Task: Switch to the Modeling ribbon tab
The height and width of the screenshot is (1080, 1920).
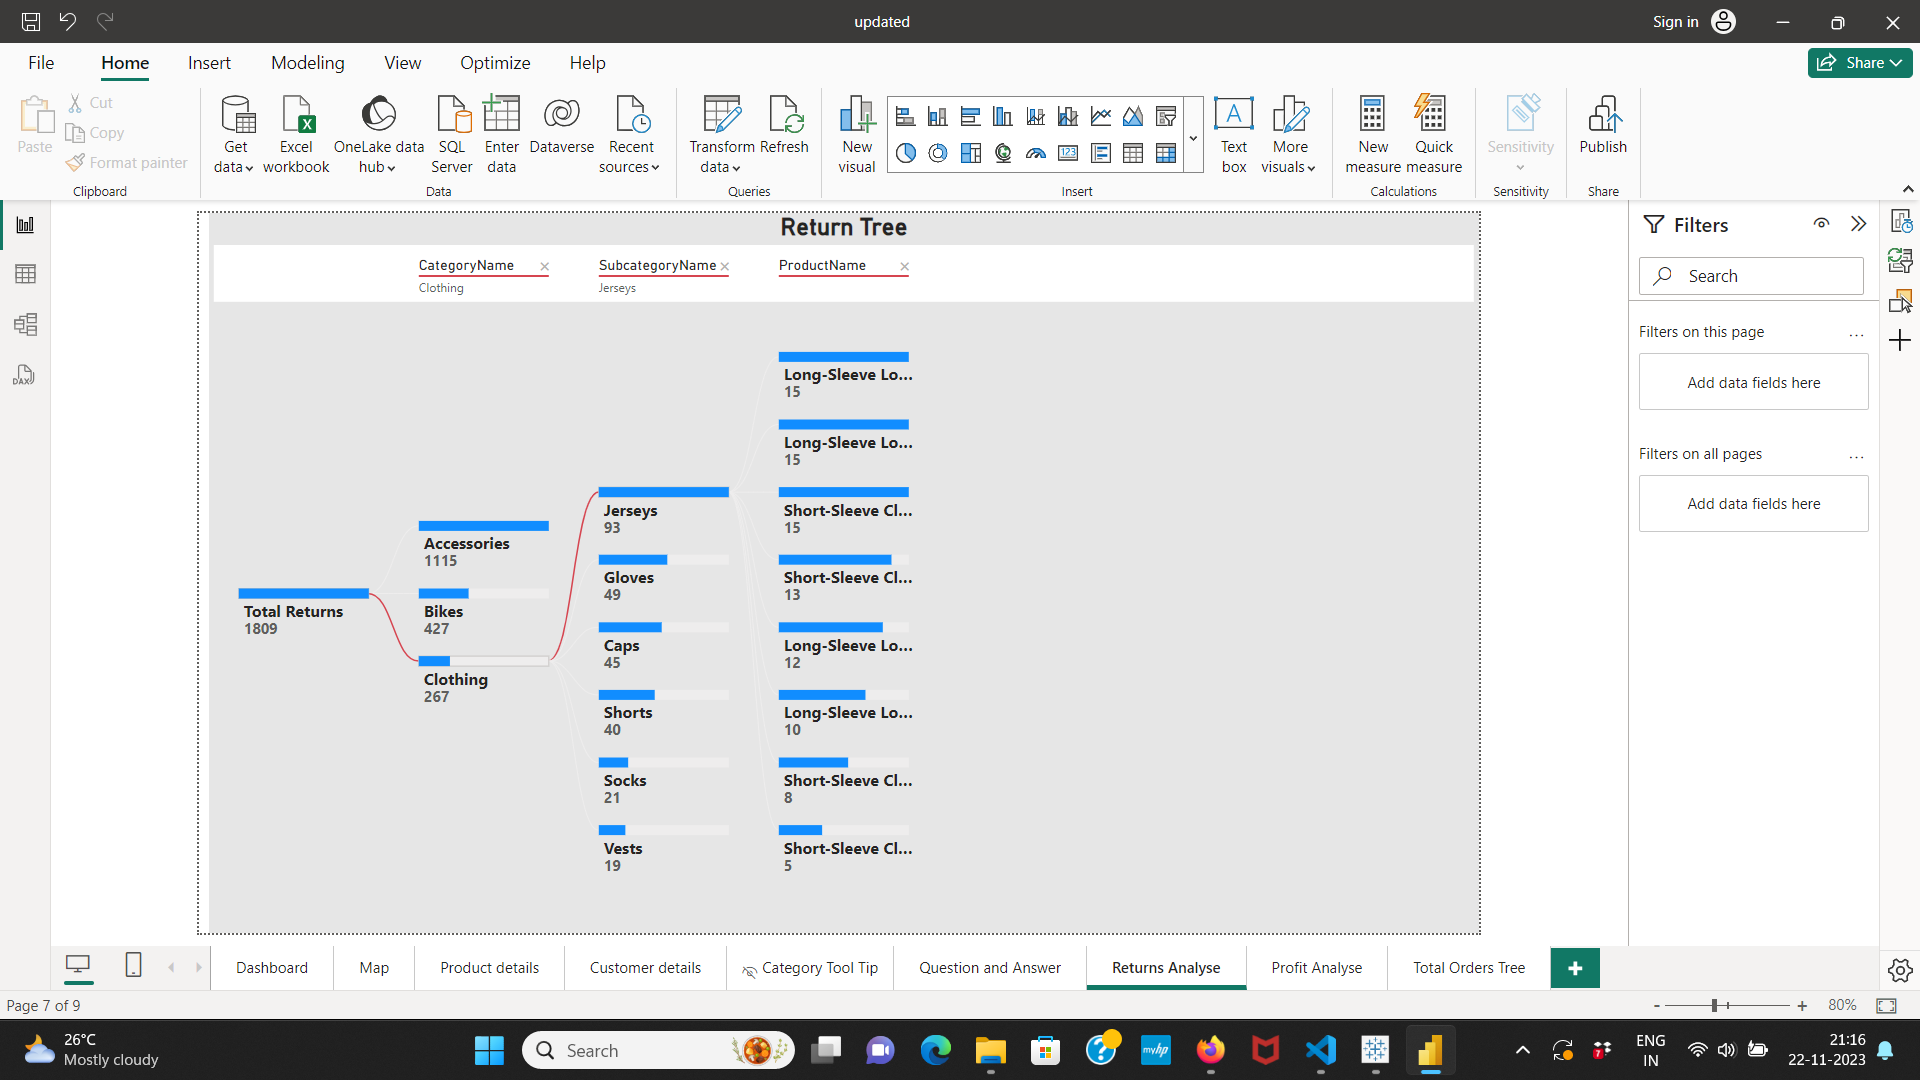Action: coord(307,62)
